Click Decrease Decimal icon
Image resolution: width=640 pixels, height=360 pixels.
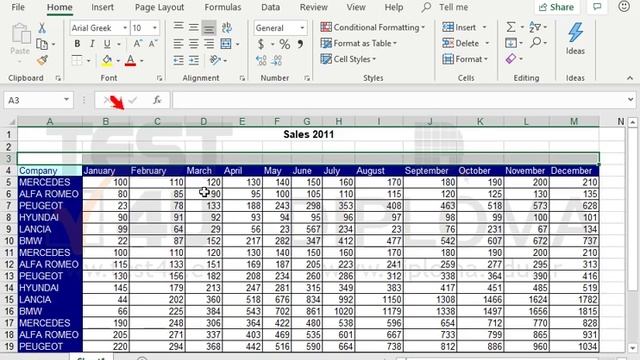tap(277, 60)
